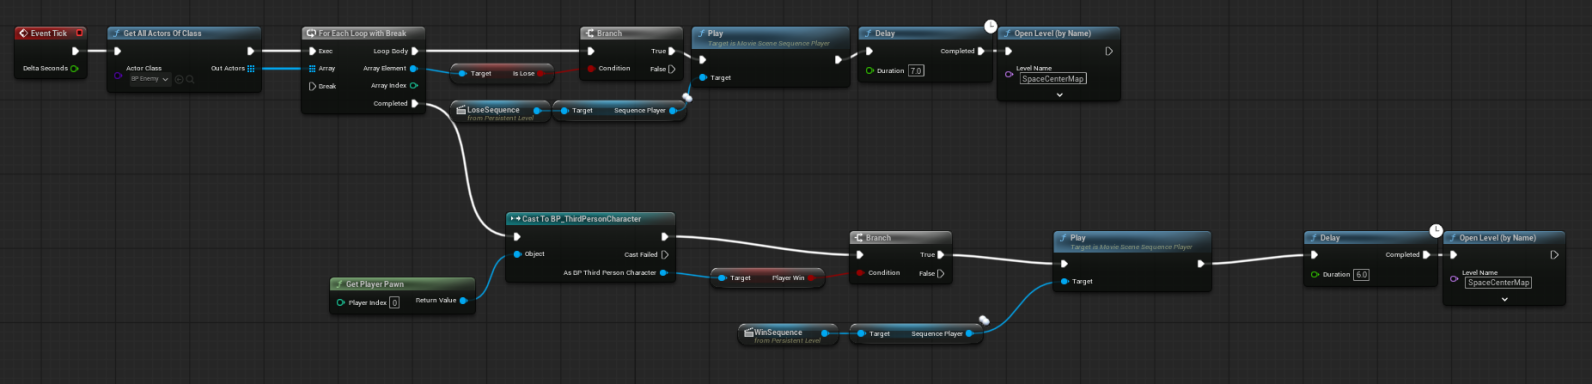This screenshot has height=384, width=1592.
Task: Expand the upper Open Level node options
Action: coord(1059,95)
